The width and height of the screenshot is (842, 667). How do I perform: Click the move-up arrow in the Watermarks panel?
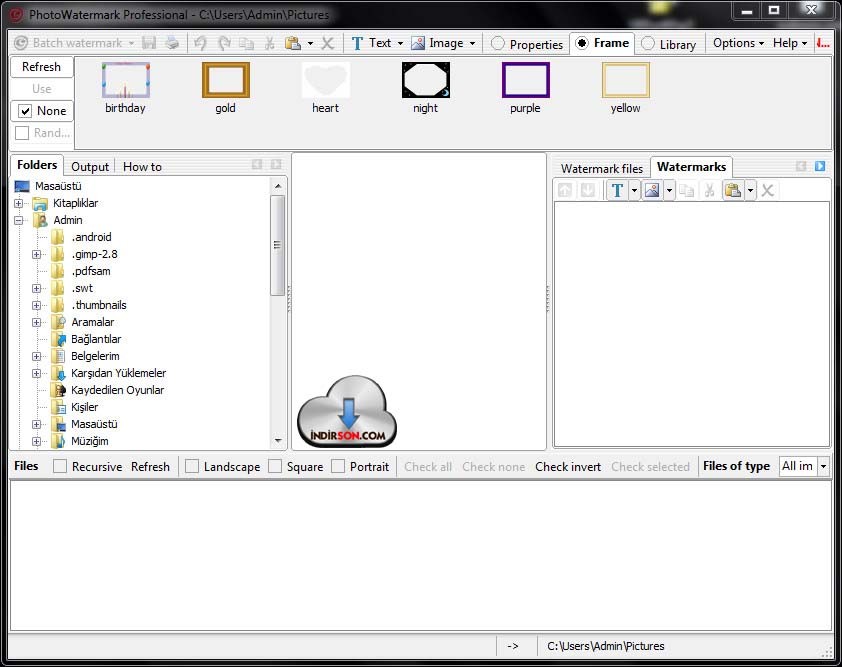click(x=565, y=190)
